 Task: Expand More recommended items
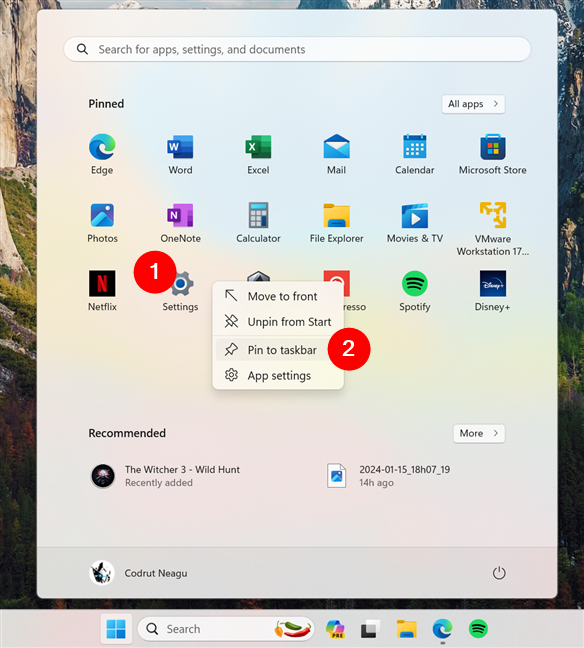(479, 434)
